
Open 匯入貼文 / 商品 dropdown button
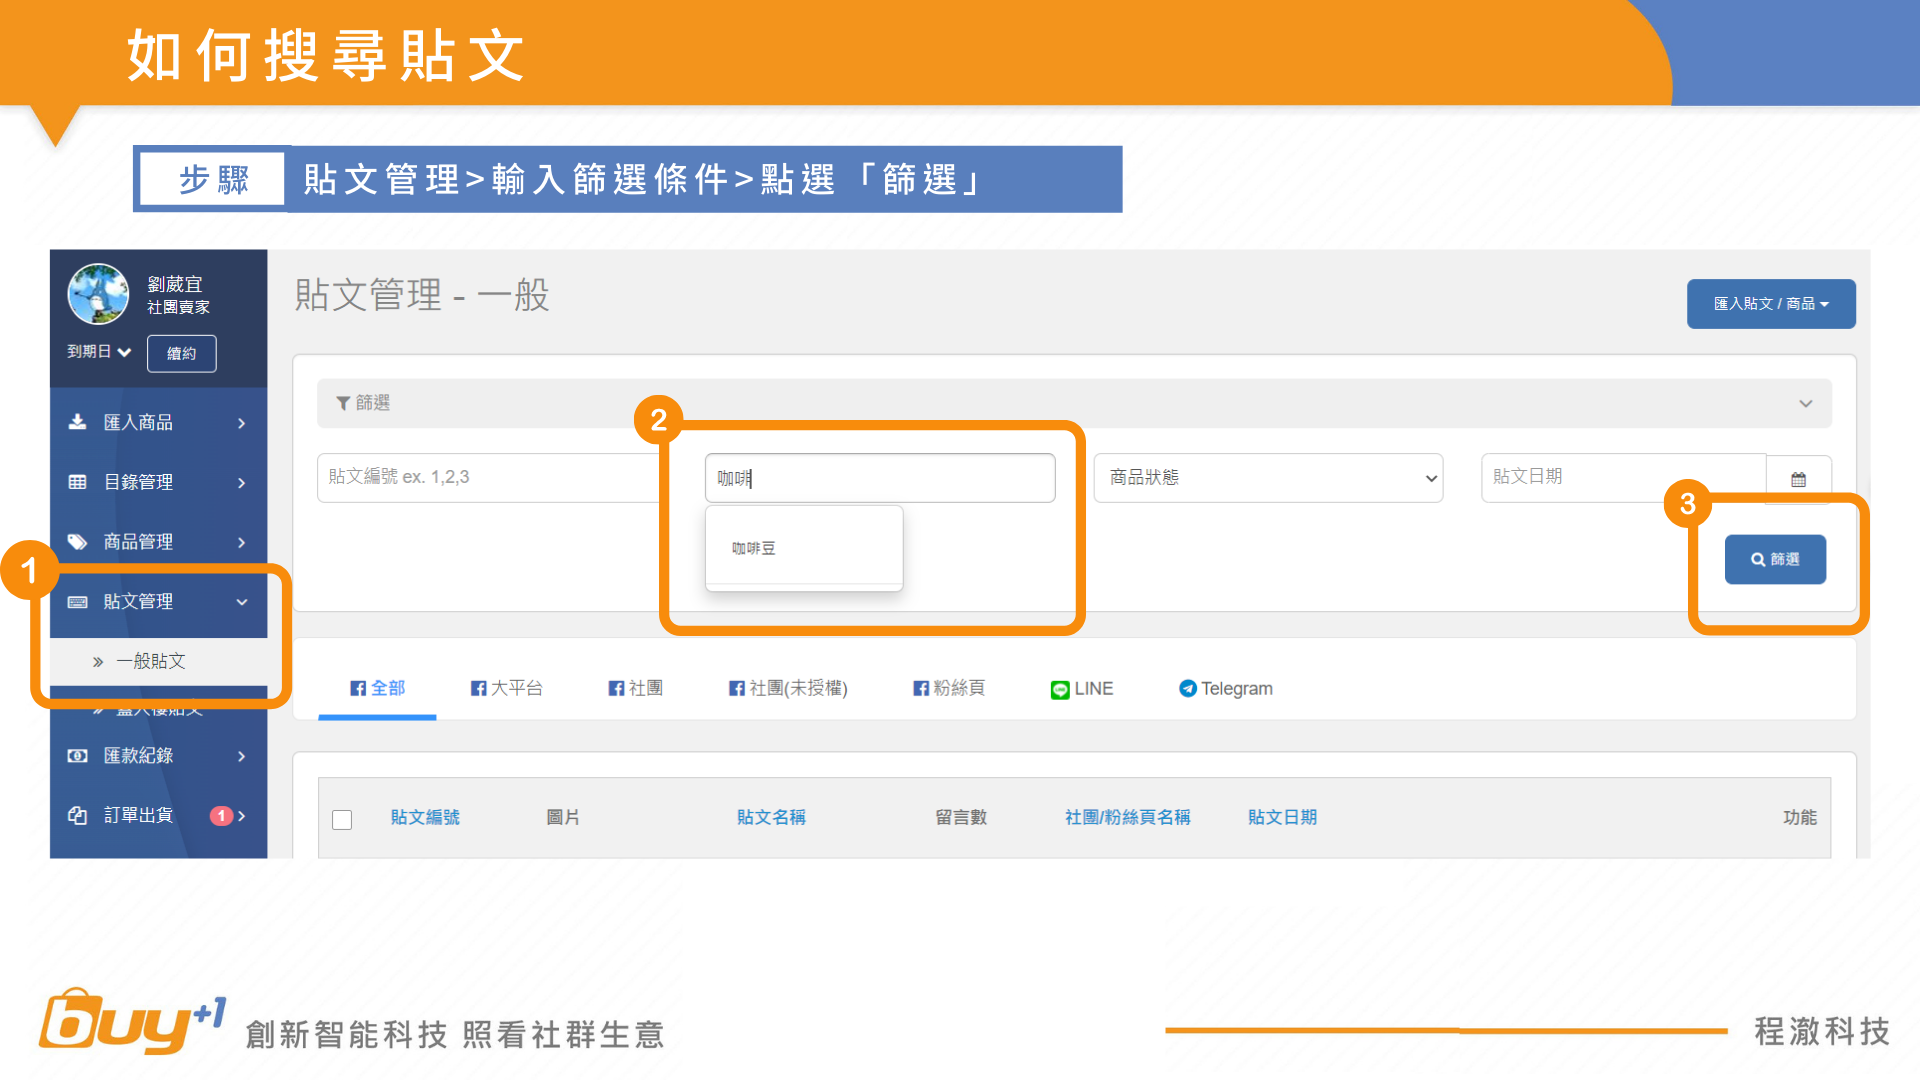click(x=1770, y=304)
